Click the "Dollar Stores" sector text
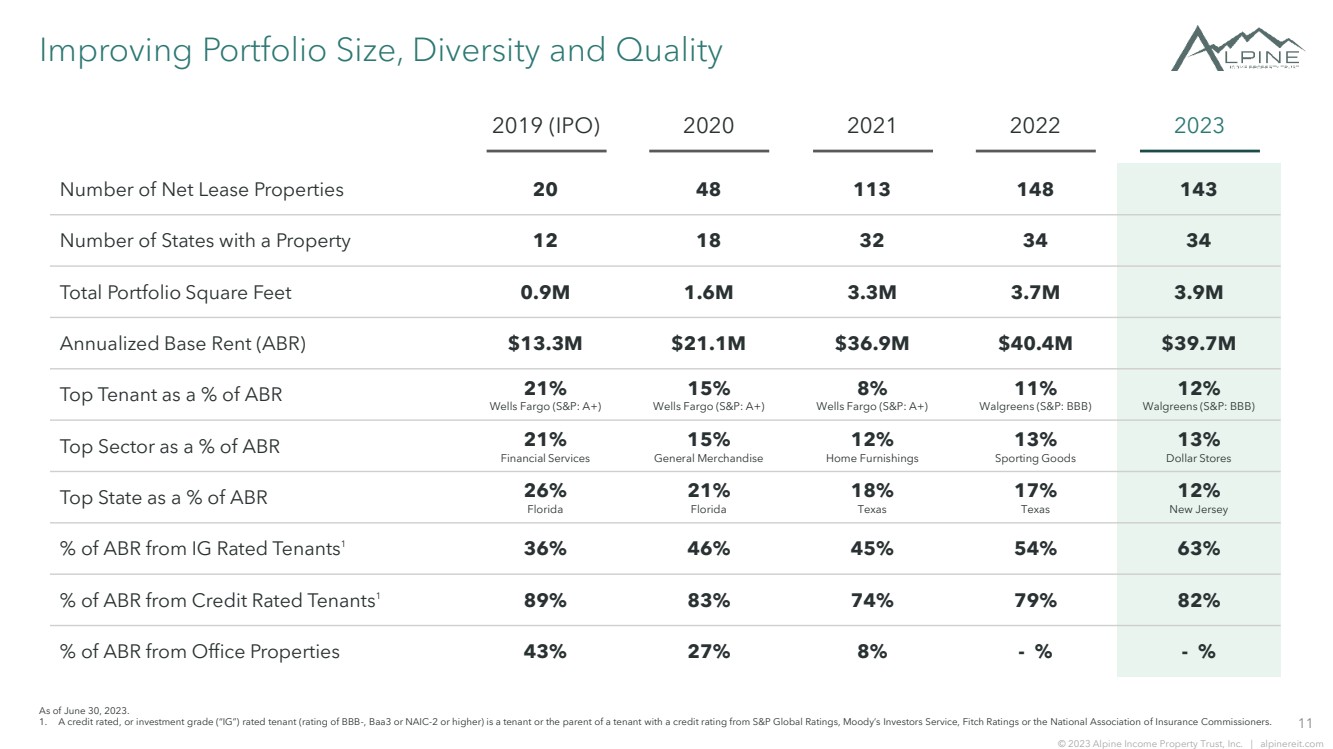Screen dimensions: 1333x749 [1198, 458]
